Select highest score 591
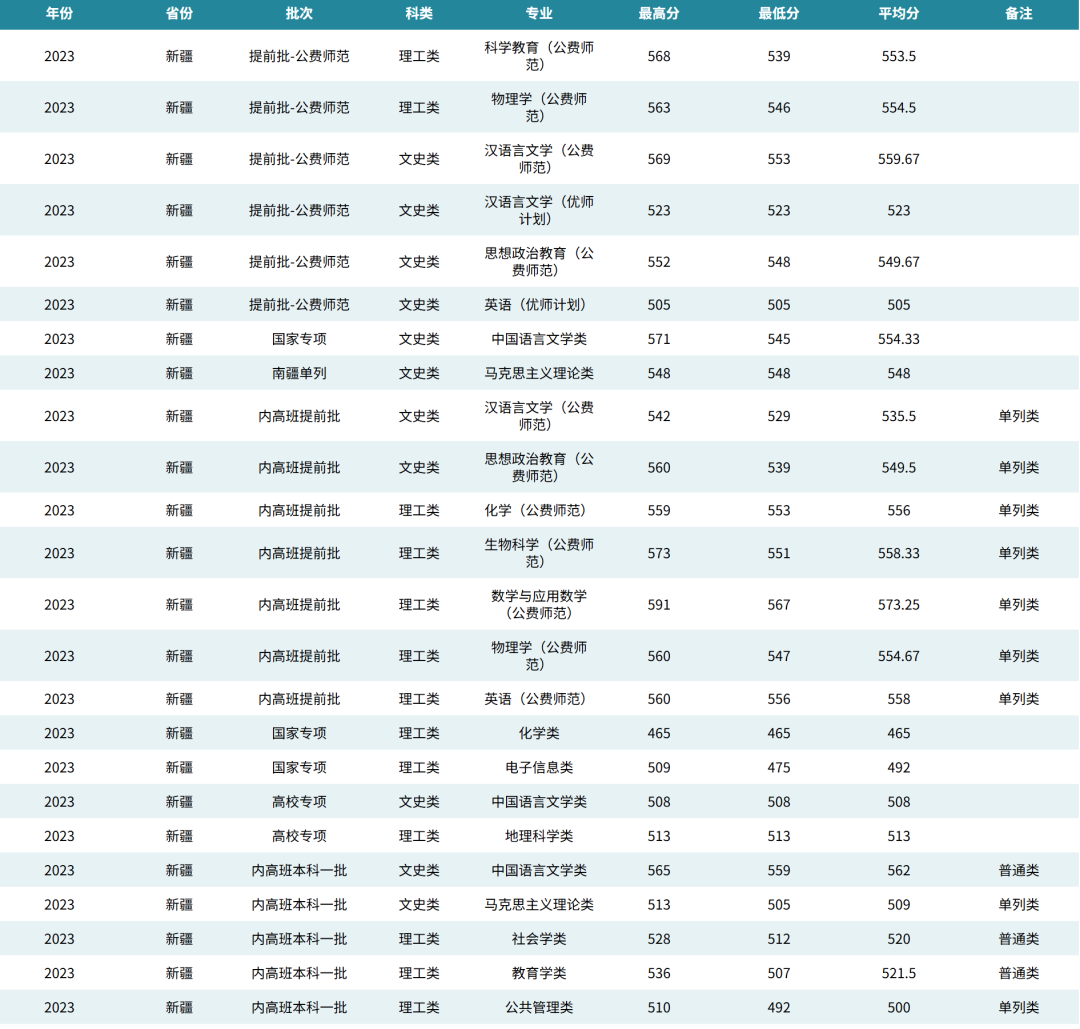 click(x=658, y=605)
